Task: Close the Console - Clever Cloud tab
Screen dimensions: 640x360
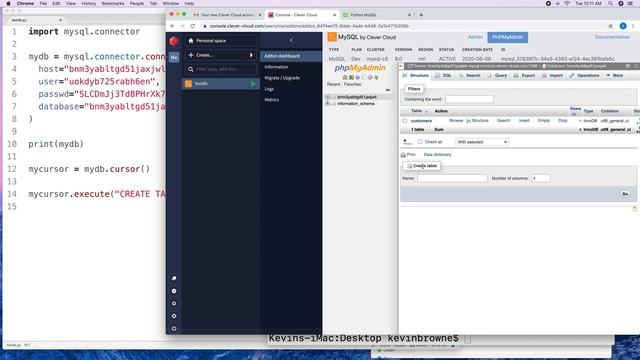Action: 335,15
